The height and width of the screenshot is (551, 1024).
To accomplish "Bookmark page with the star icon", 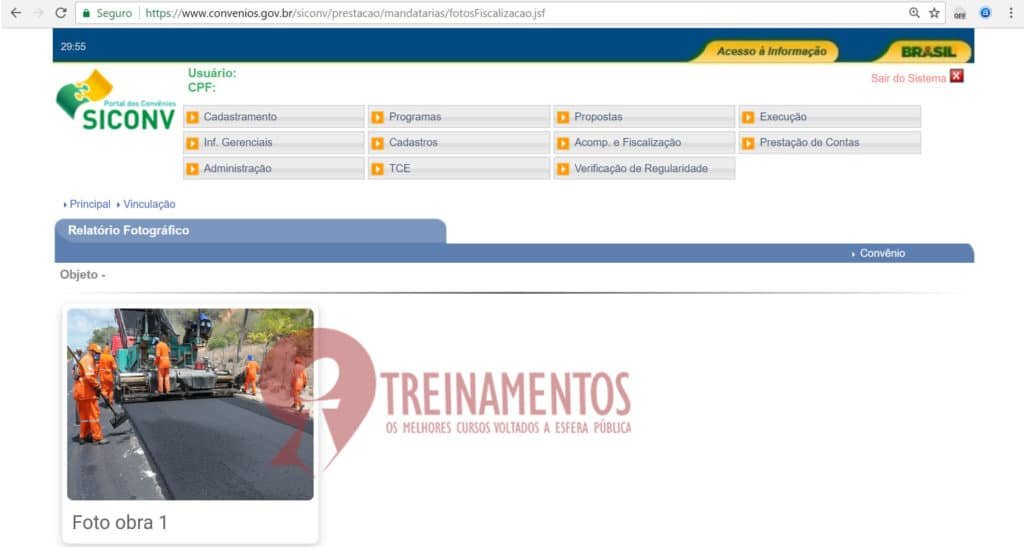I will [x=935, y=13].
